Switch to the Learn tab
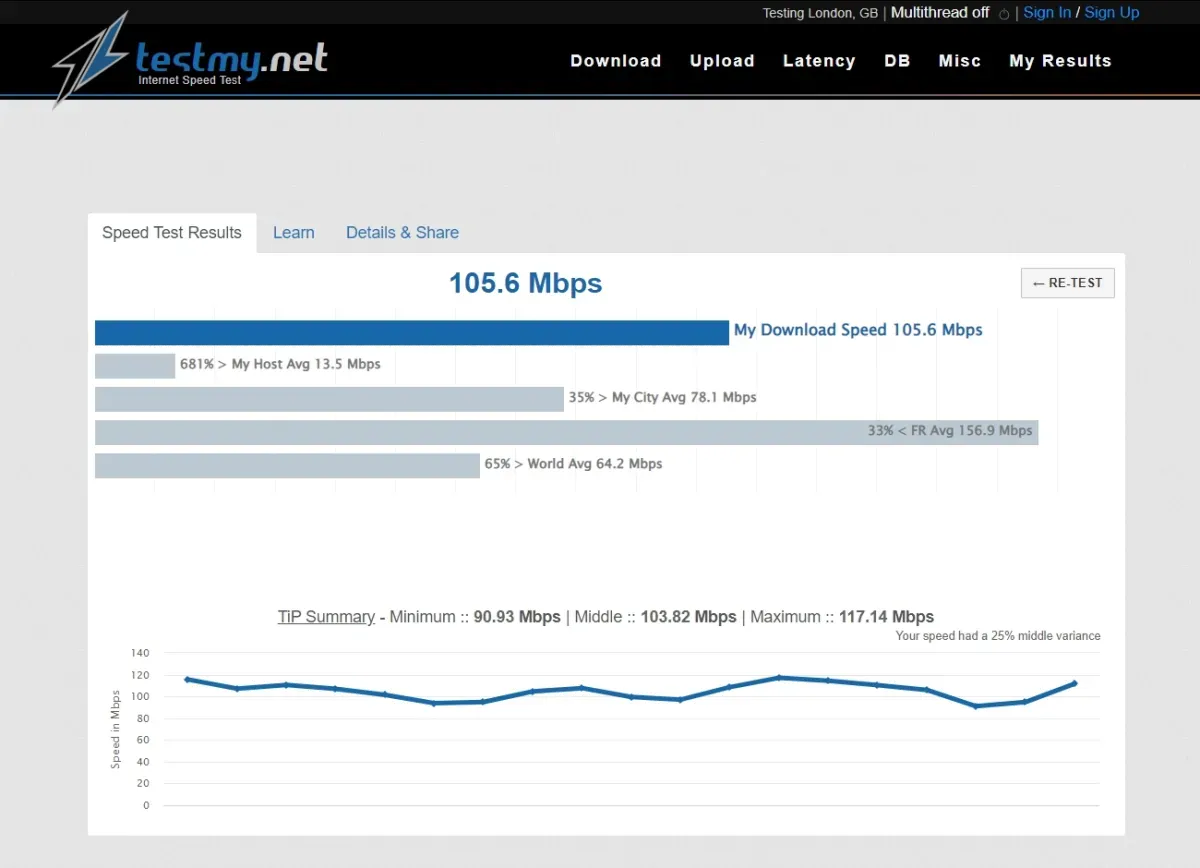 (x=293, y=232)
